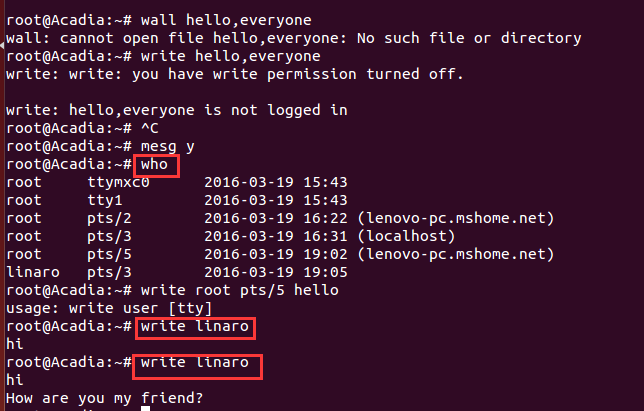This screenshot has height=411, width=644.
Task: Click the 'mesg y' command text
Action: [x=168, y=147]
